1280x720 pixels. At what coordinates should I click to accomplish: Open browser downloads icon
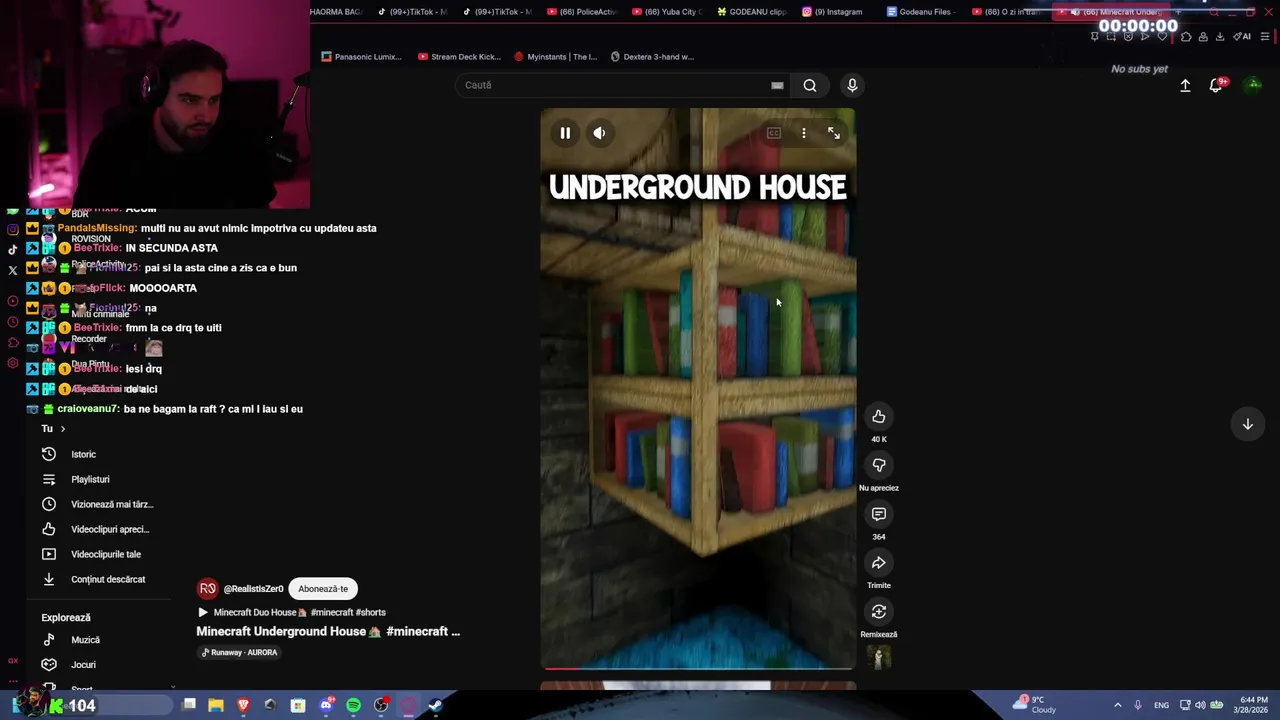[x=1220, y=37]
